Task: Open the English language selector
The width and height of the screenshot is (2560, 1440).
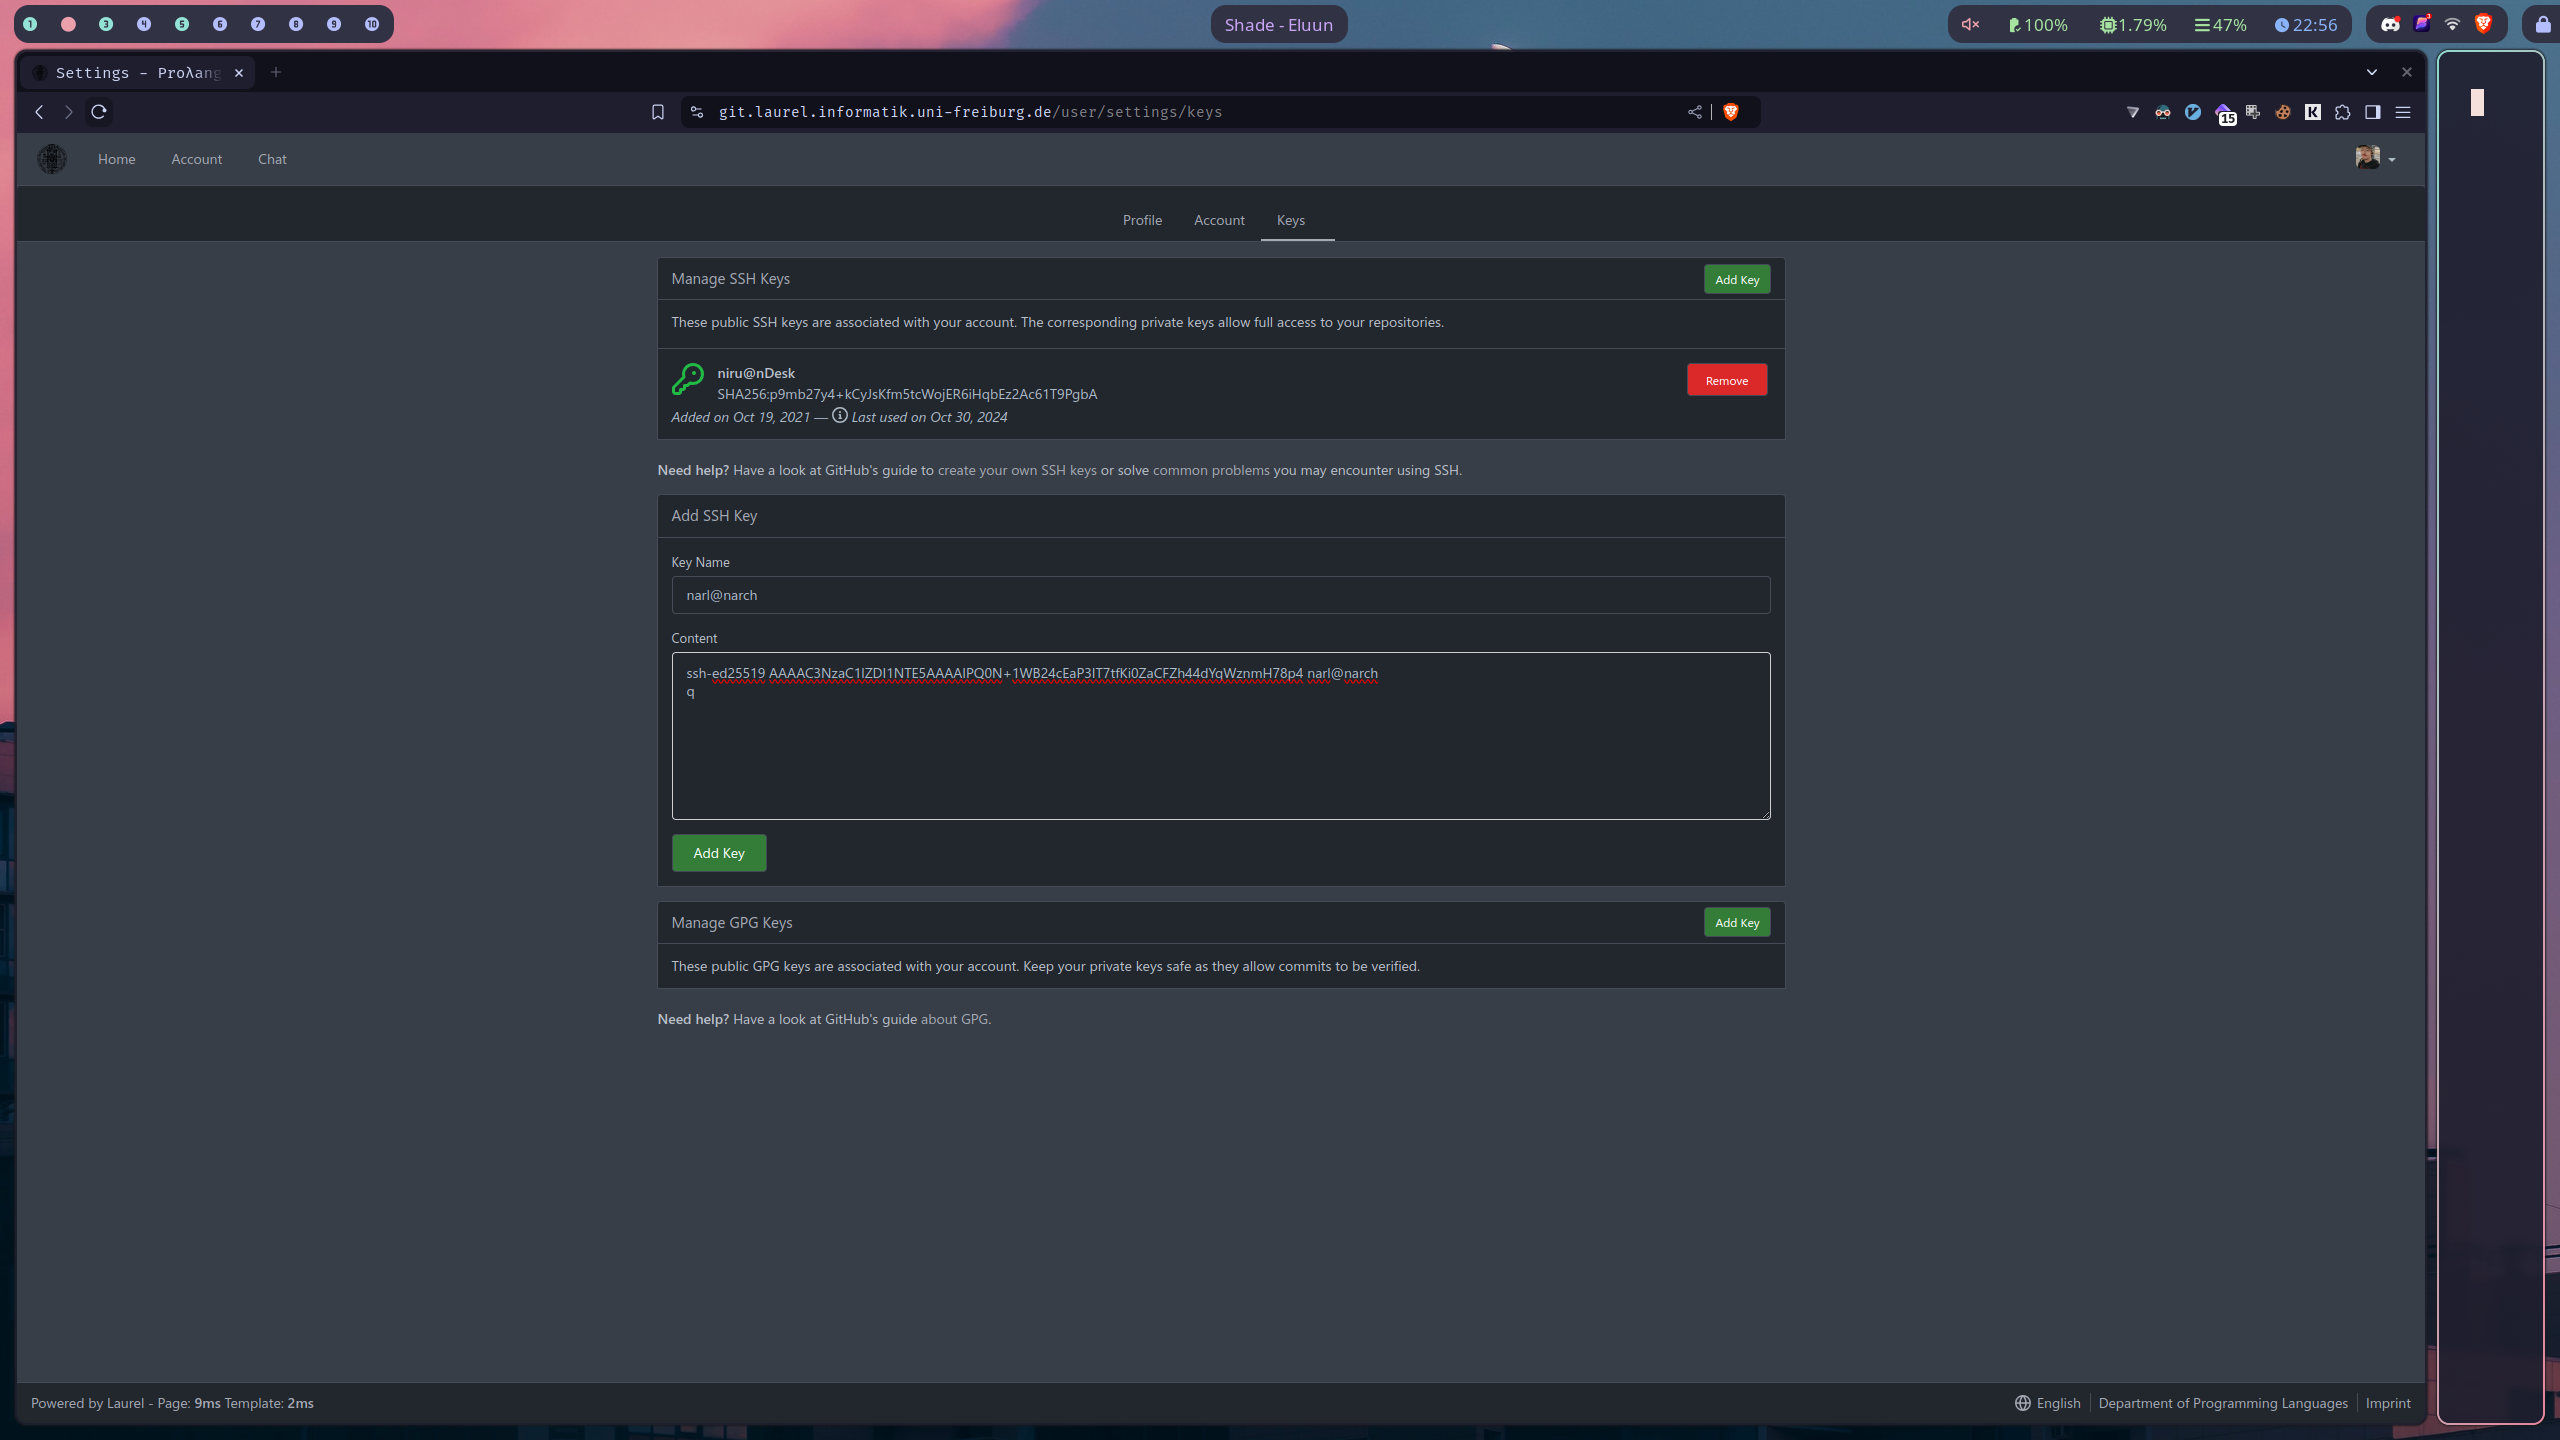Action: click(2047, 1403)
